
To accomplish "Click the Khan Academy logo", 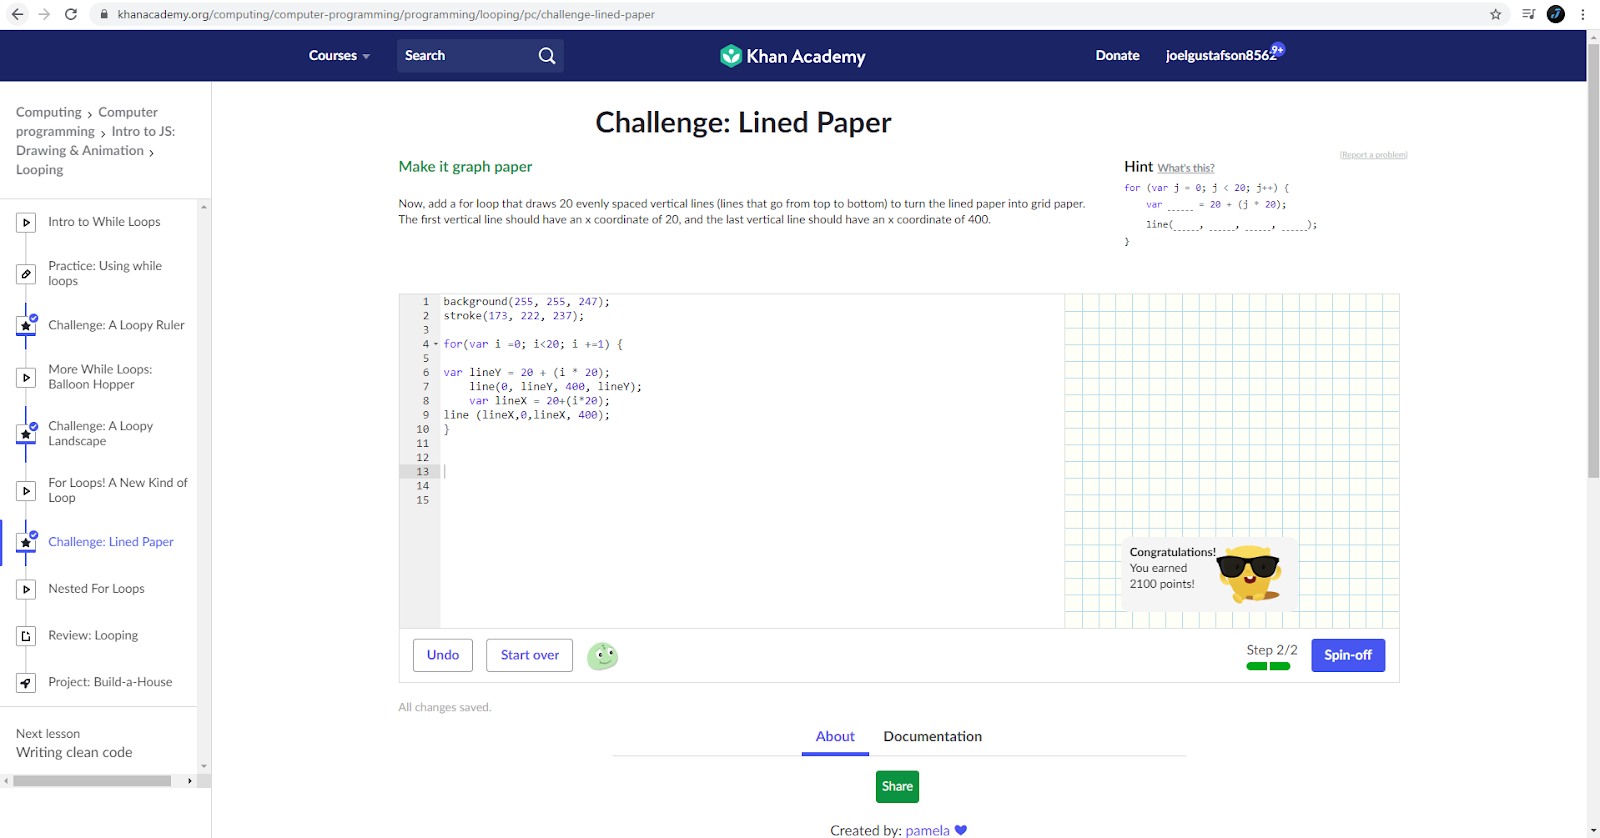I will pos(793,56).
